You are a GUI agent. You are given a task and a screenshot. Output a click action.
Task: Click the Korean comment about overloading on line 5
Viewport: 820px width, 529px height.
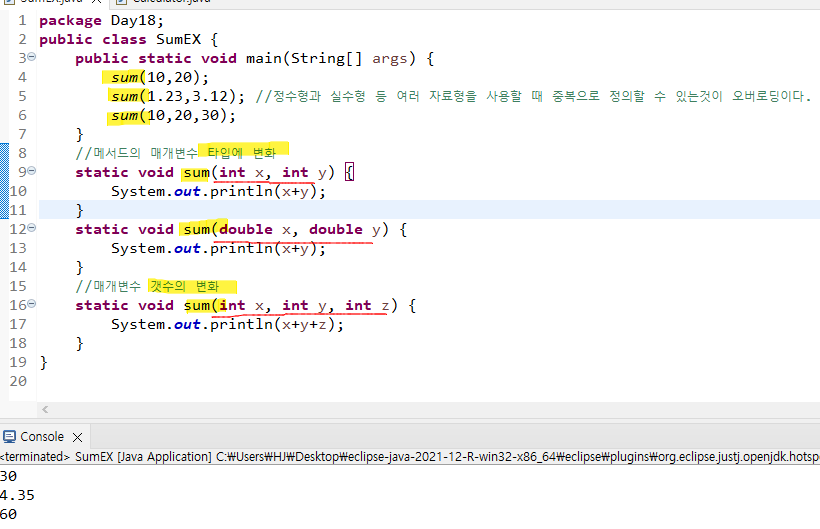point(533,97)
